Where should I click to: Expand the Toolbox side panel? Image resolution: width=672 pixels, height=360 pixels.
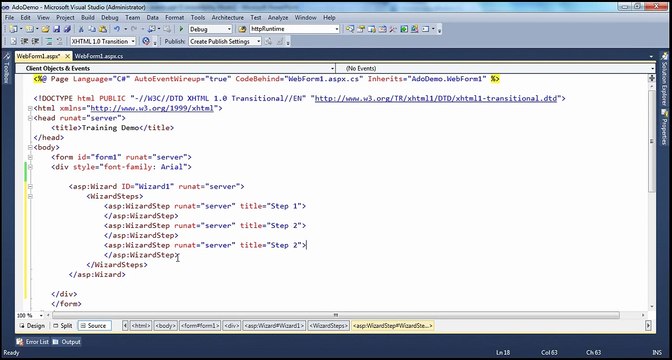click(x=6, y=68)
